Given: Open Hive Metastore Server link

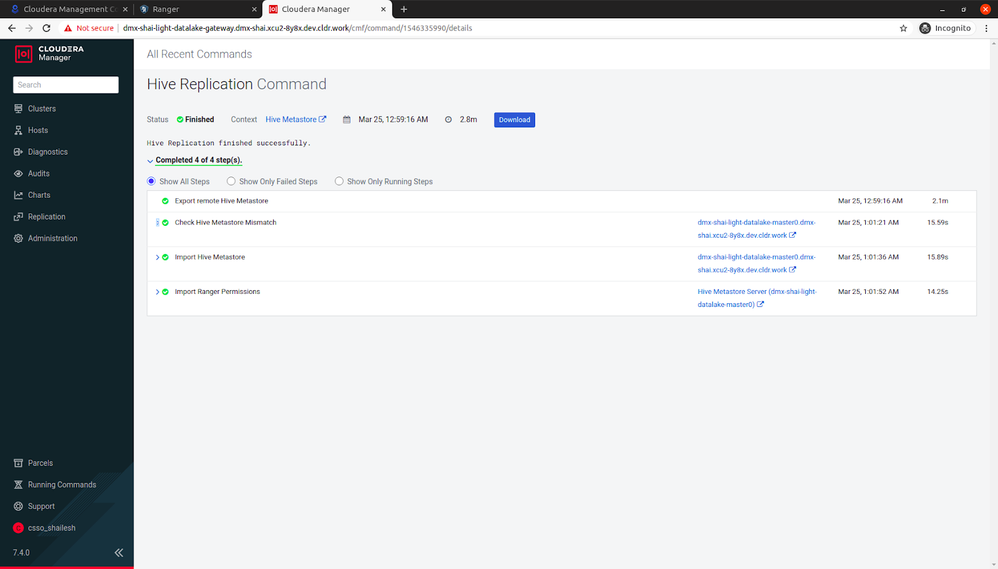Looking at the screenshot, I should (x=757, y=298).
